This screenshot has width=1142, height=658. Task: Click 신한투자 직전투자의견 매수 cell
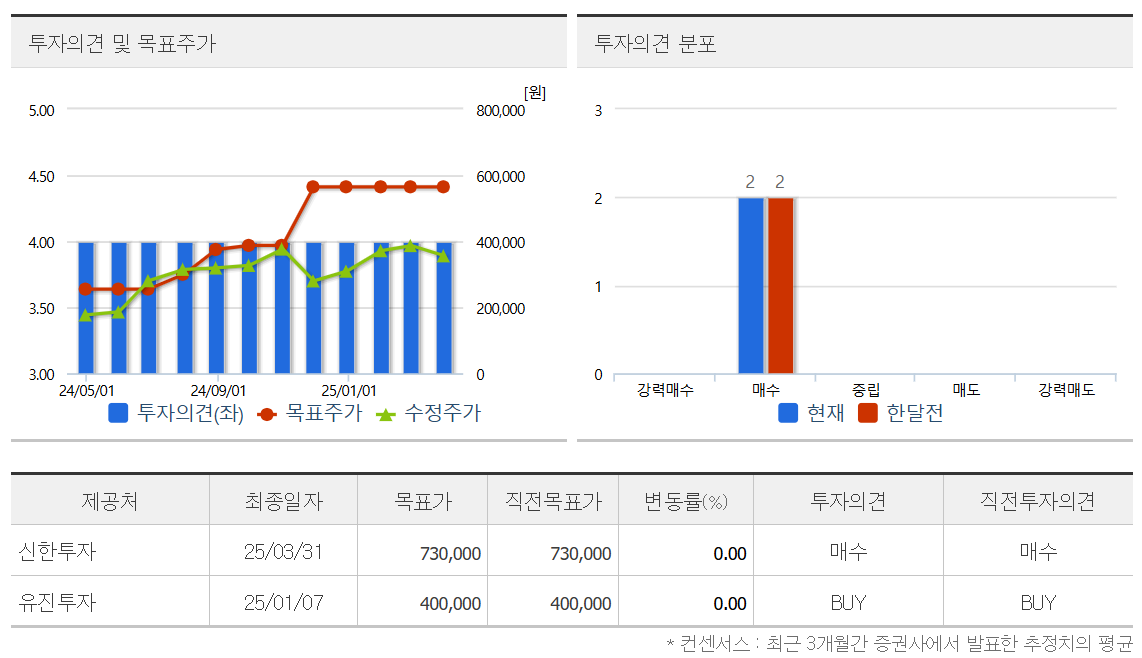(x=1038, y=552)
